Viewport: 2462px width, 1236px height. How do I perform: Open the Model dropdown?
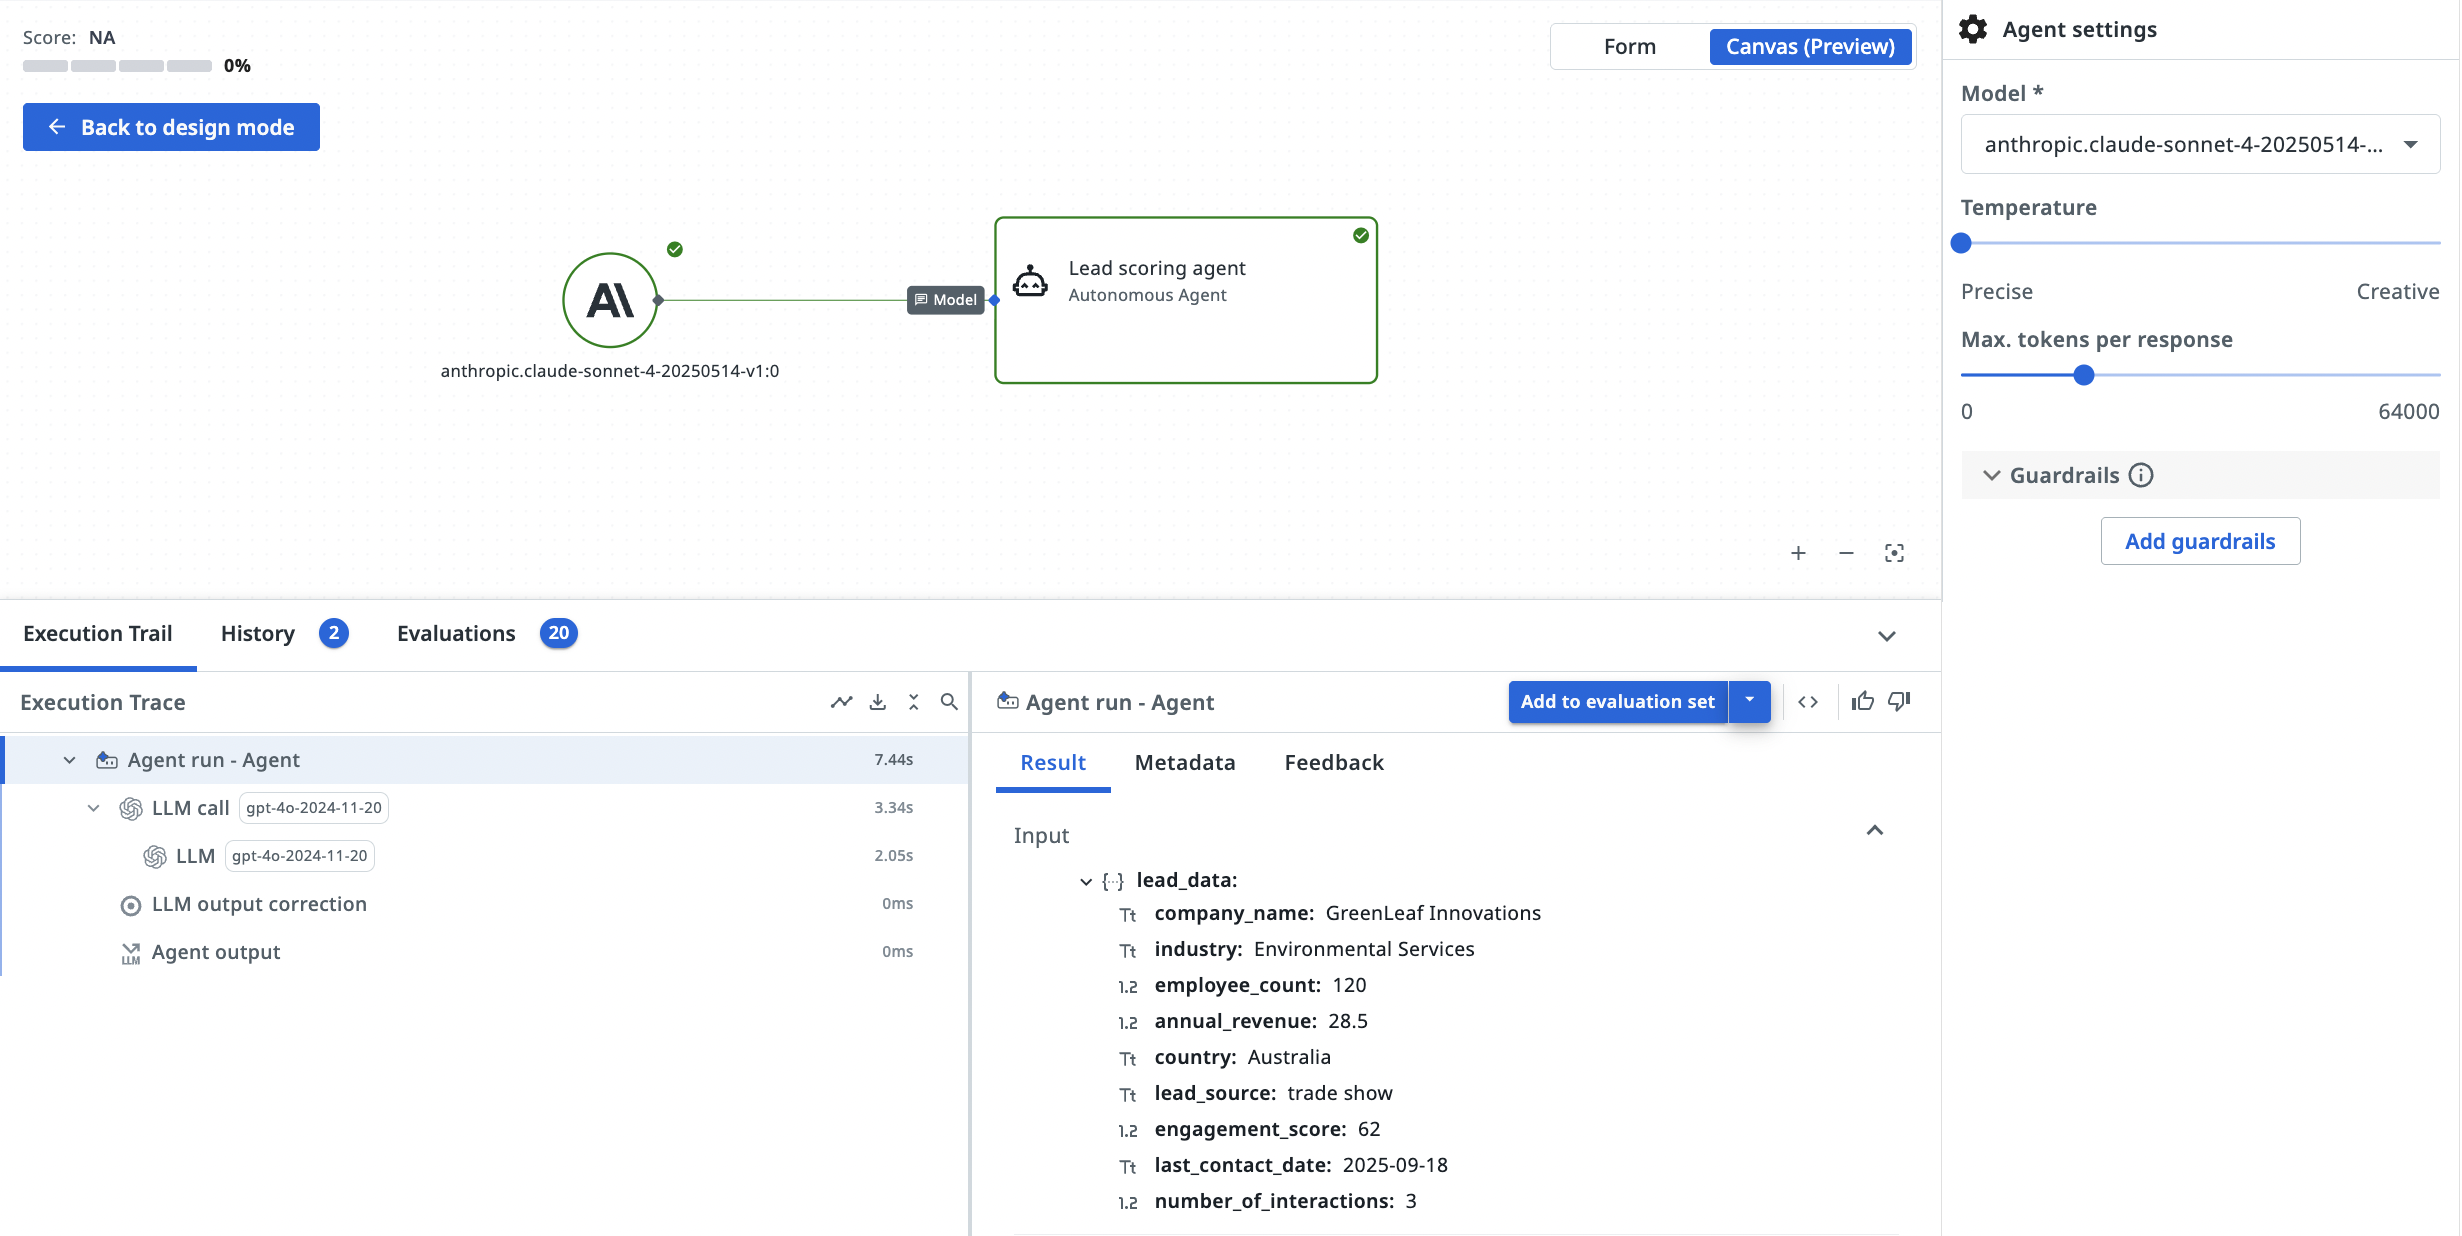2199,145
